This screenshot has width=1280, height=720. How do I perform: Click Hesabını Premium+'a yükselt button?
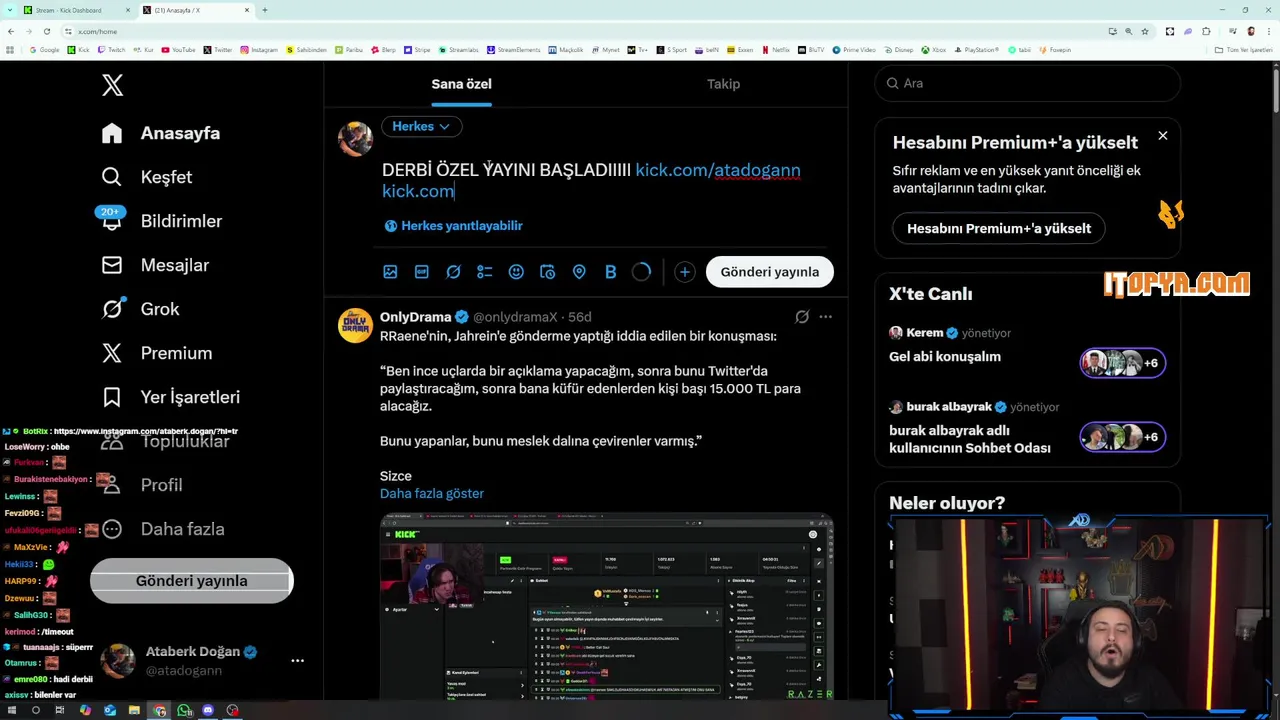pyautogui.click(x=999, y=228)
